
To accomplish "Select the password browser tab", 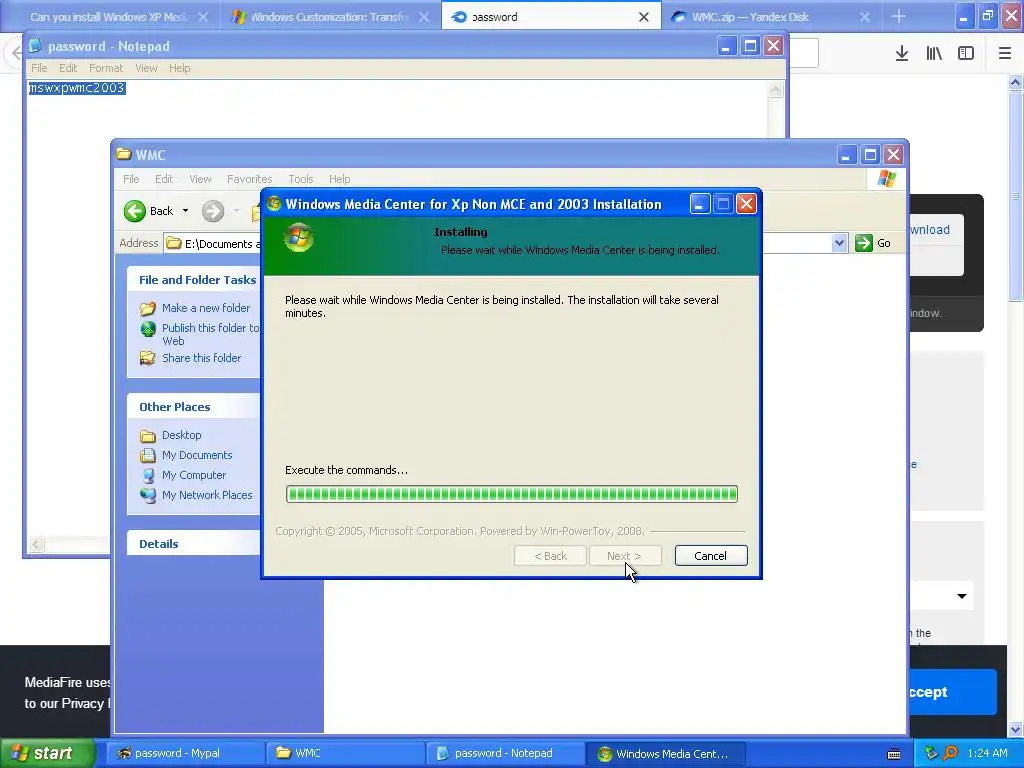I will click(x=551, y=17).
